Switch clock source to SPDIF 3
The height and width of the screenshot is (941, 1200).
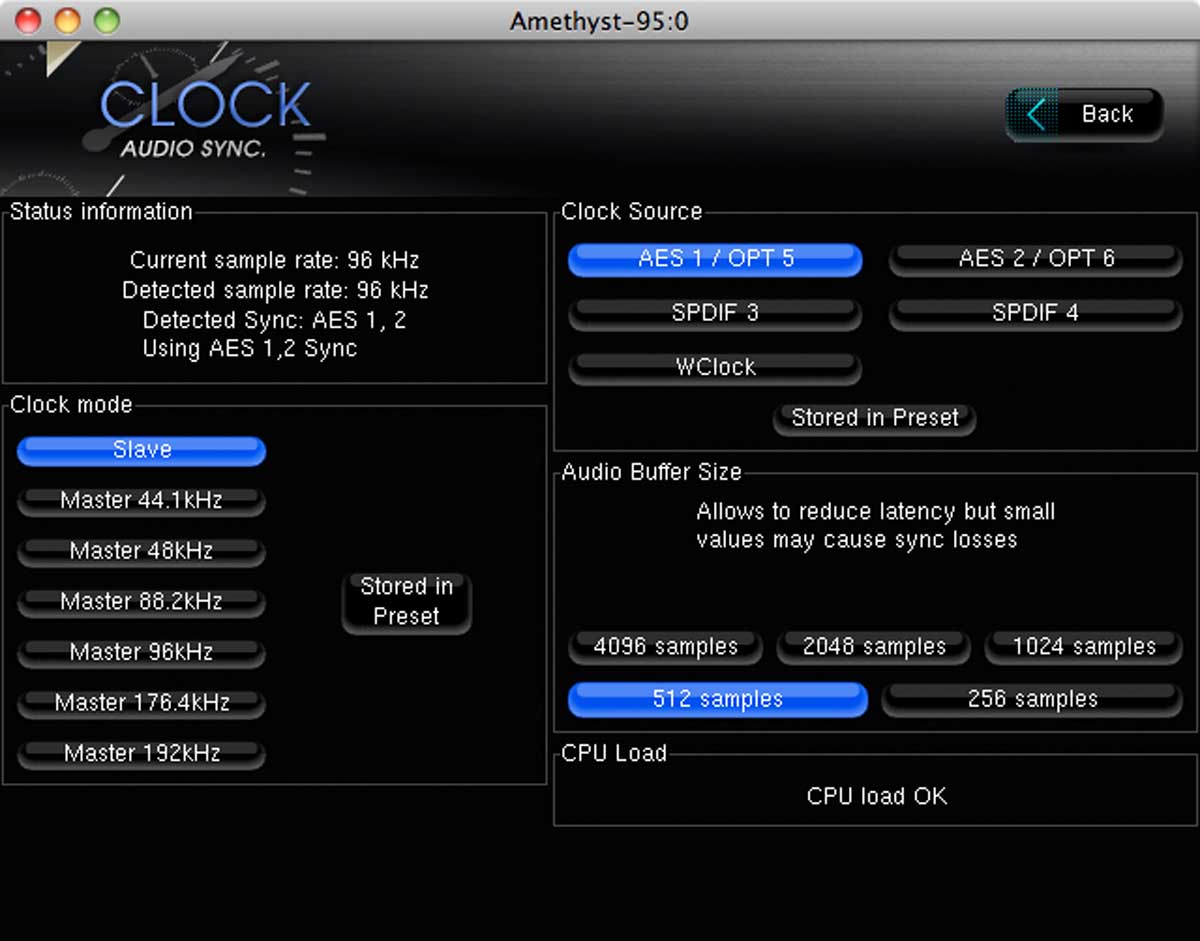pos(715,314)
